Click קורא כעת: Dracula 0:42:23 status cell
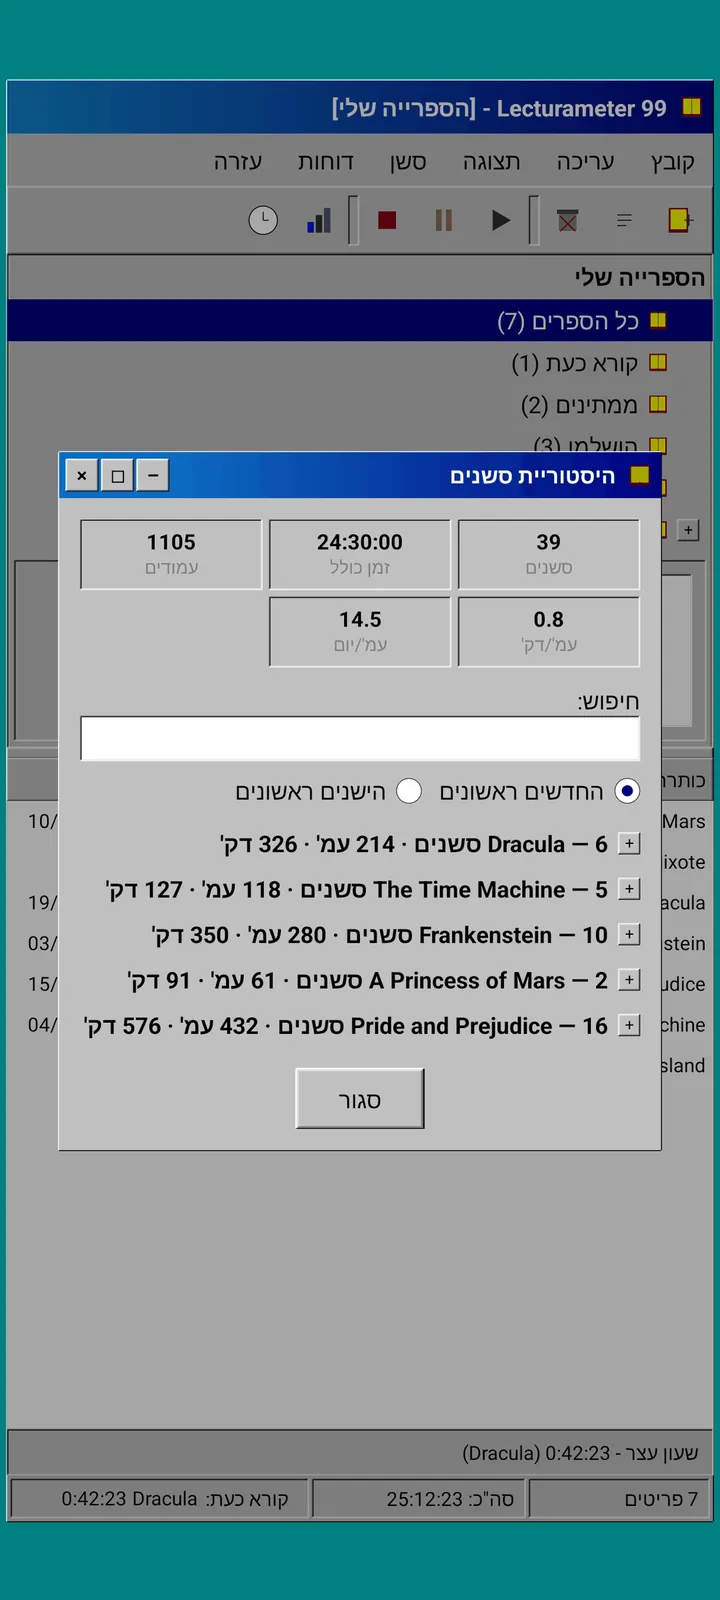 click(159, 1499)
